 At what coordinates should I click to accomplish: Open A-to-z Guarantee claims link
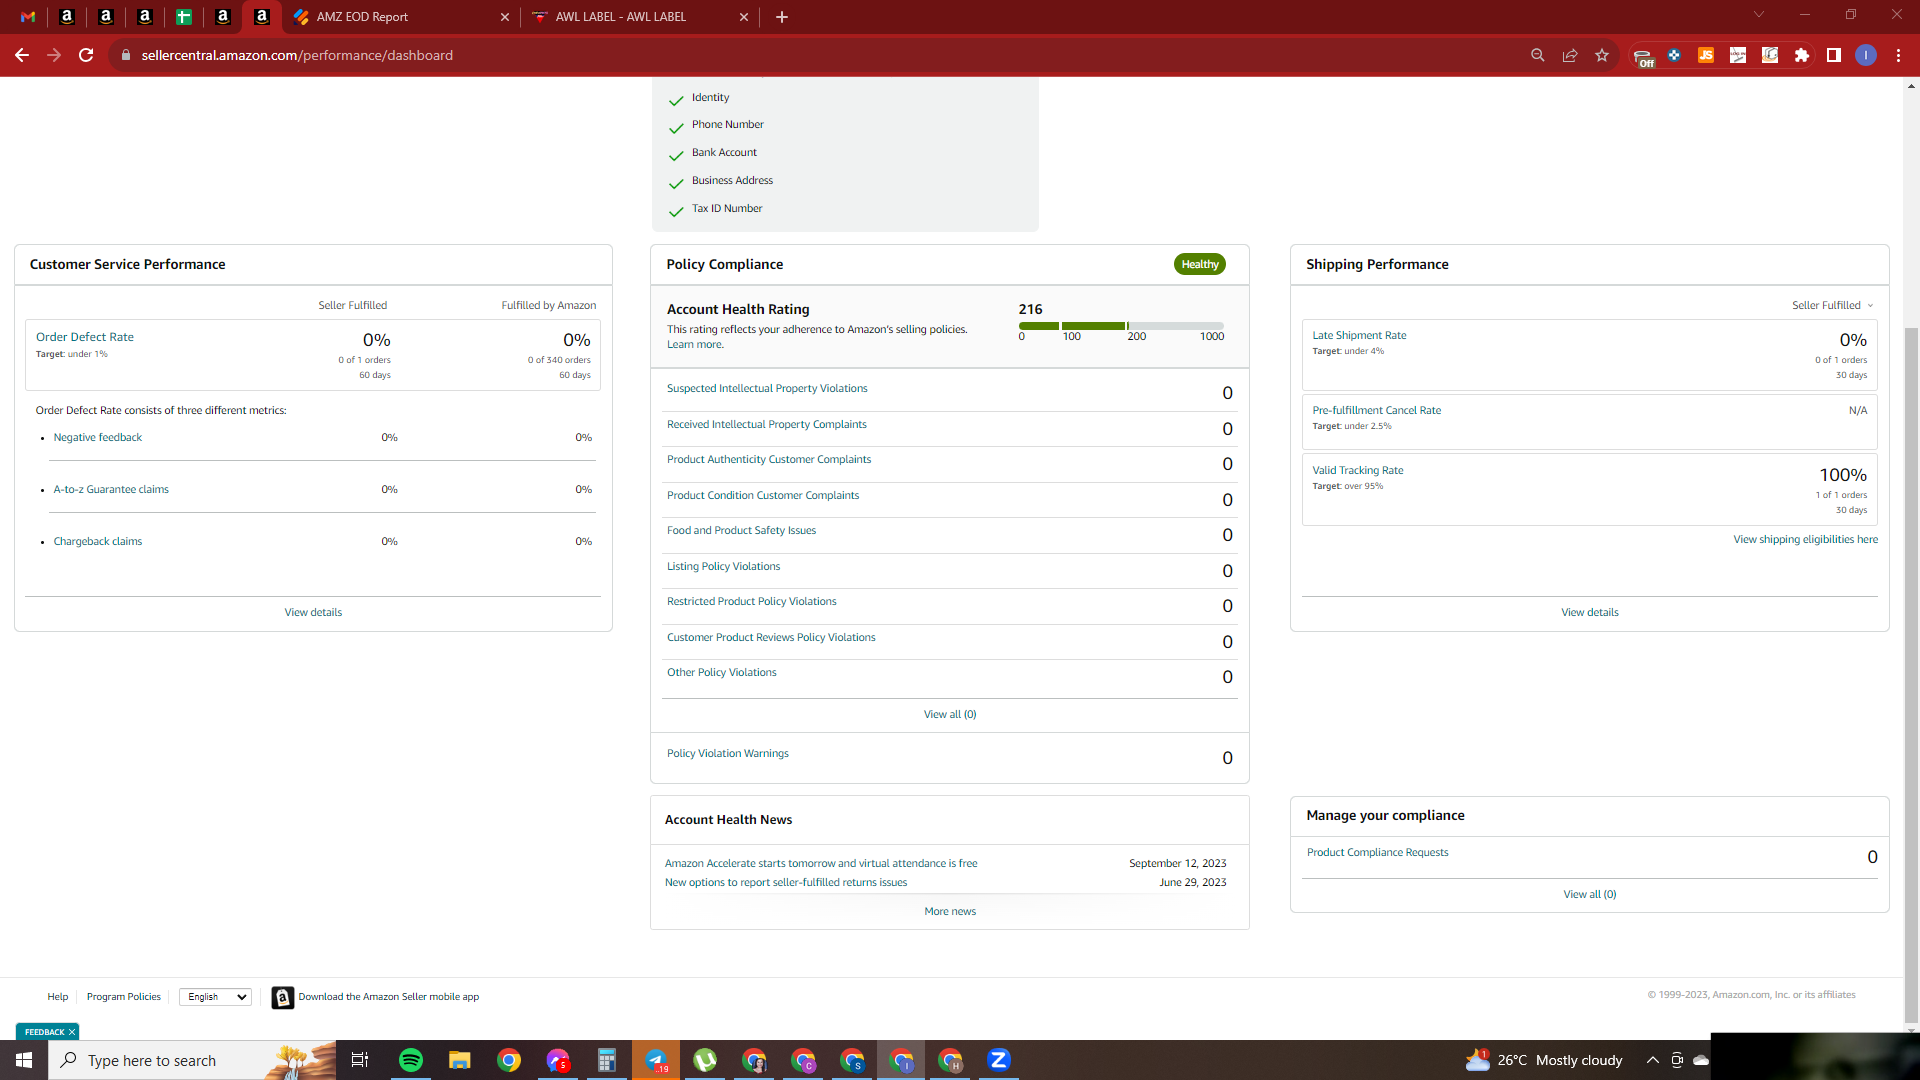point(111,489)
